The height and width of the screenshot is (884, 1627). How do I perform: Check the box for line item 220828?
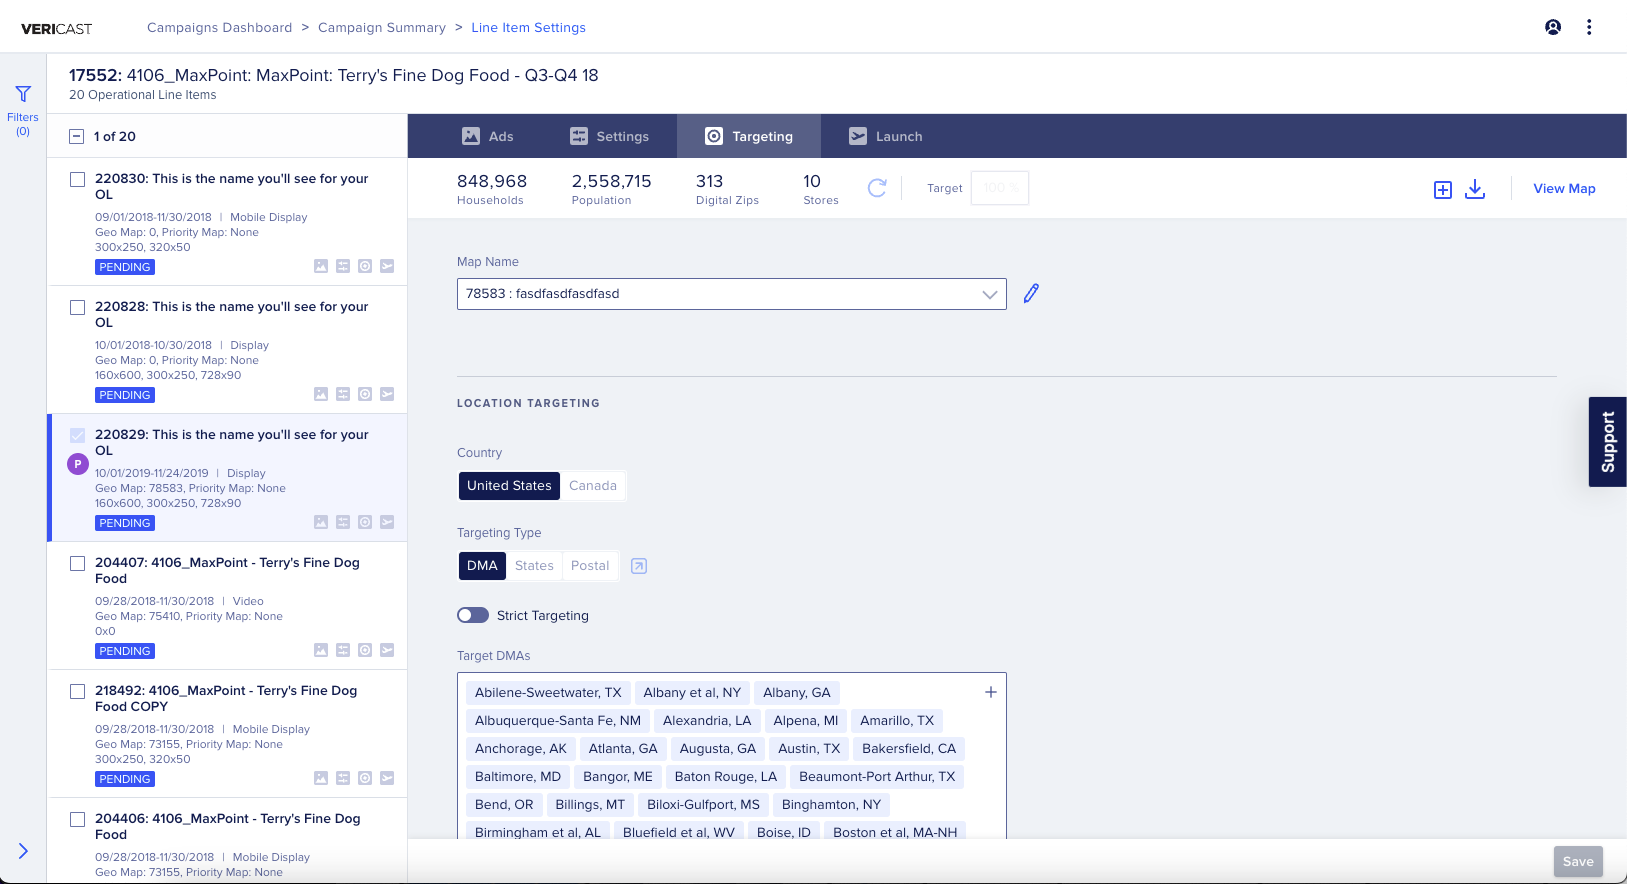tap(77, 308)
